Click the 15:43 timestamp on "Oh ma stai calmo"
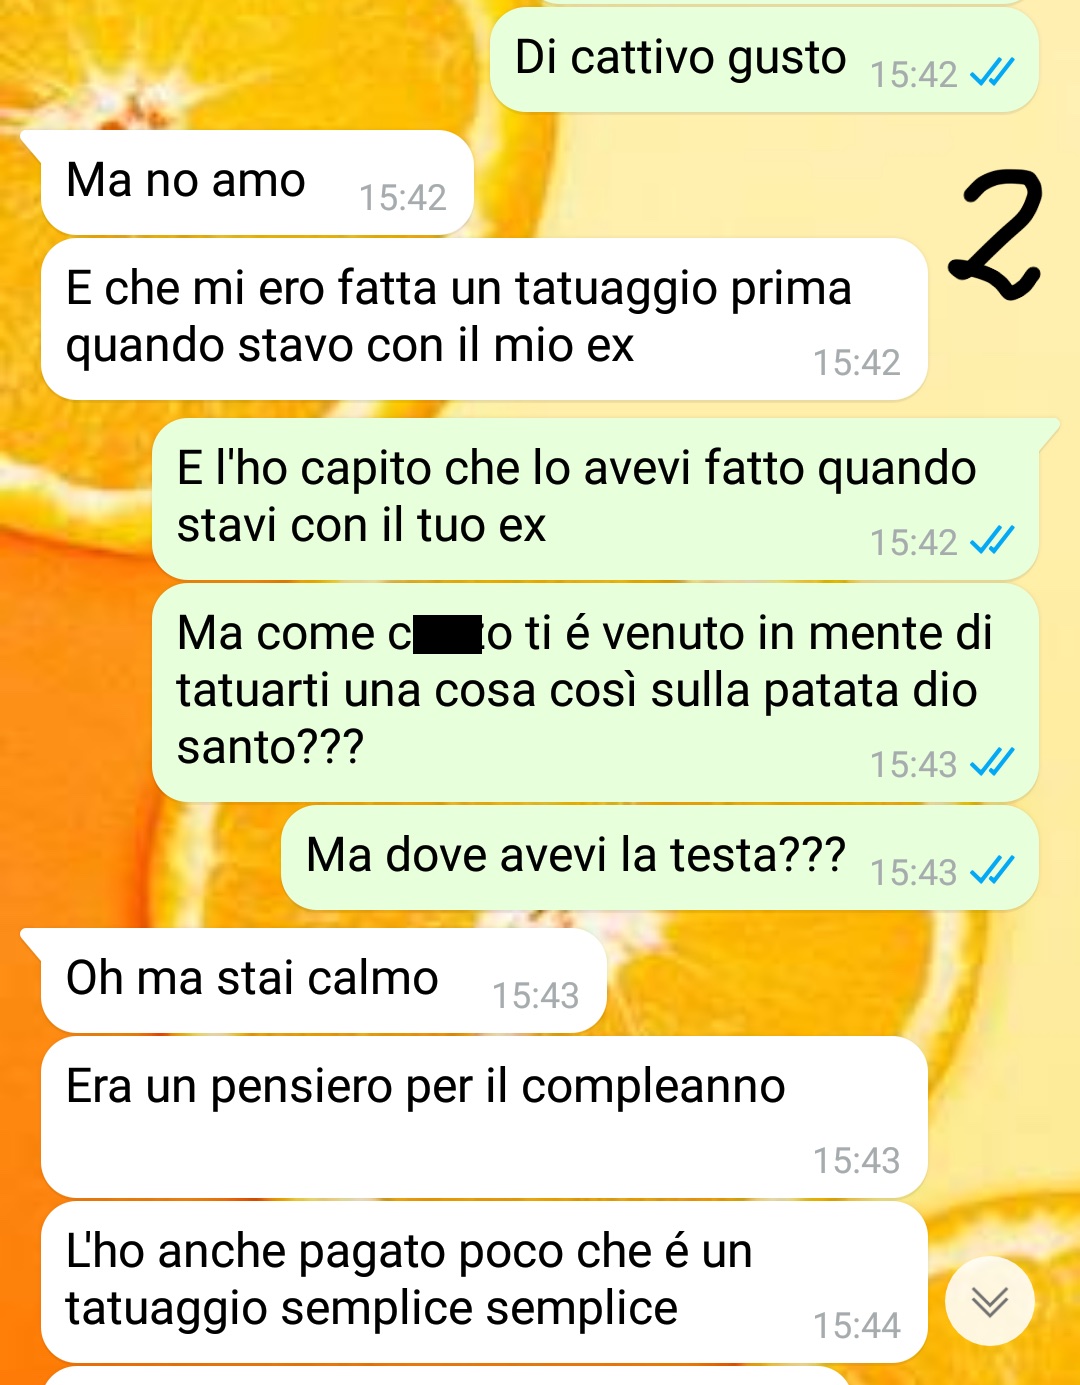This screenshot has width=1080, height=1385. tap(536, 995)
